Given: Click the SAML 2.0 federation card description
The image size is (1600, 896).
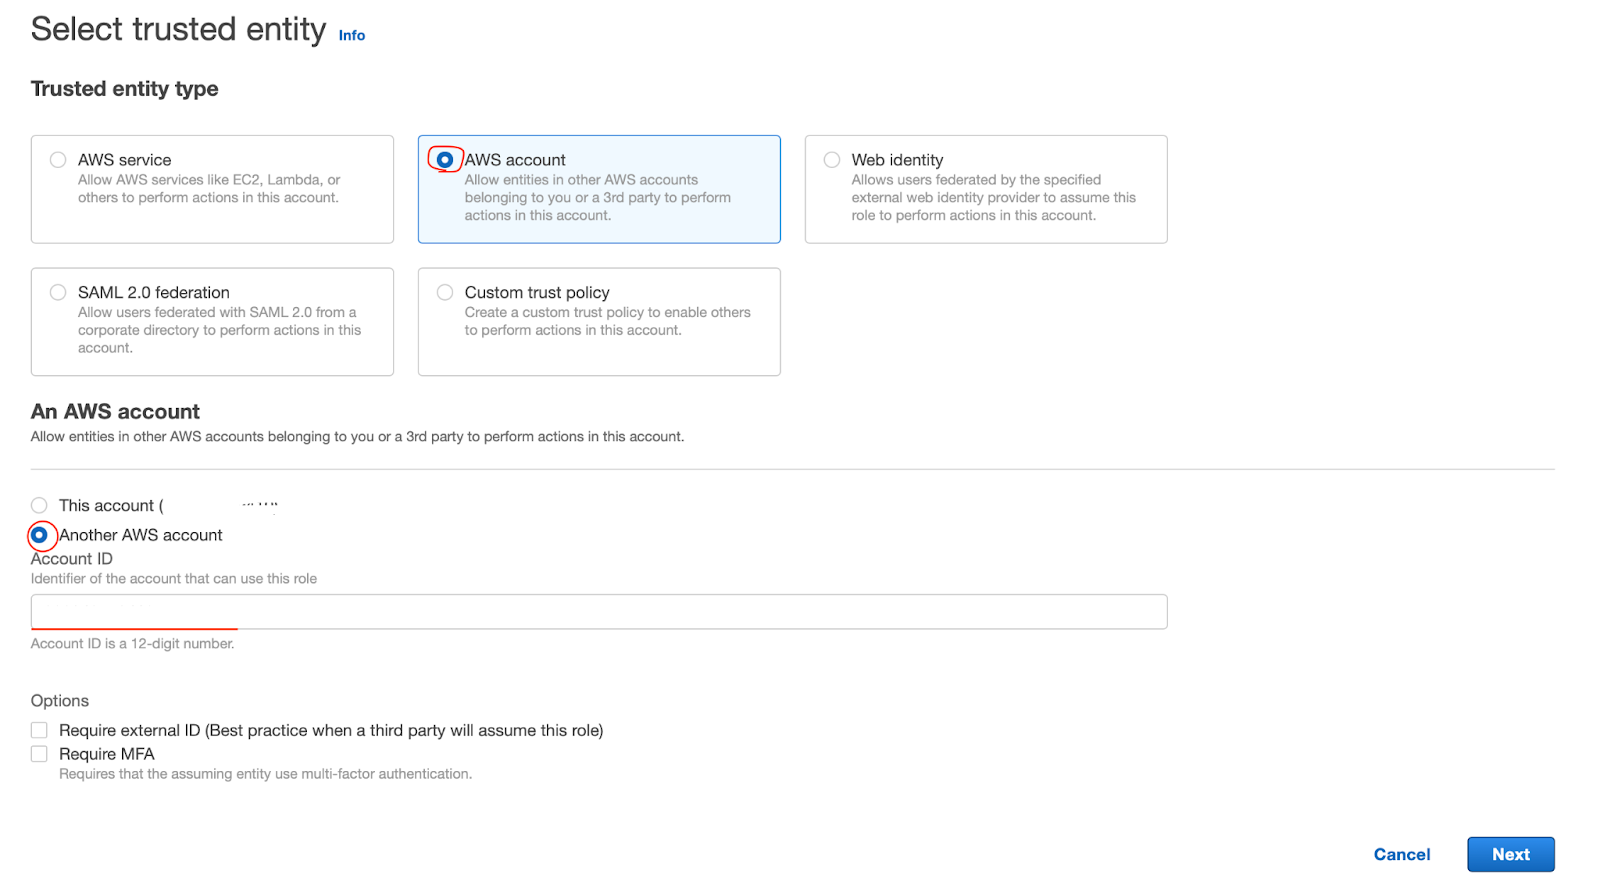Looking at the screenshot, I should tap(218, 330).
